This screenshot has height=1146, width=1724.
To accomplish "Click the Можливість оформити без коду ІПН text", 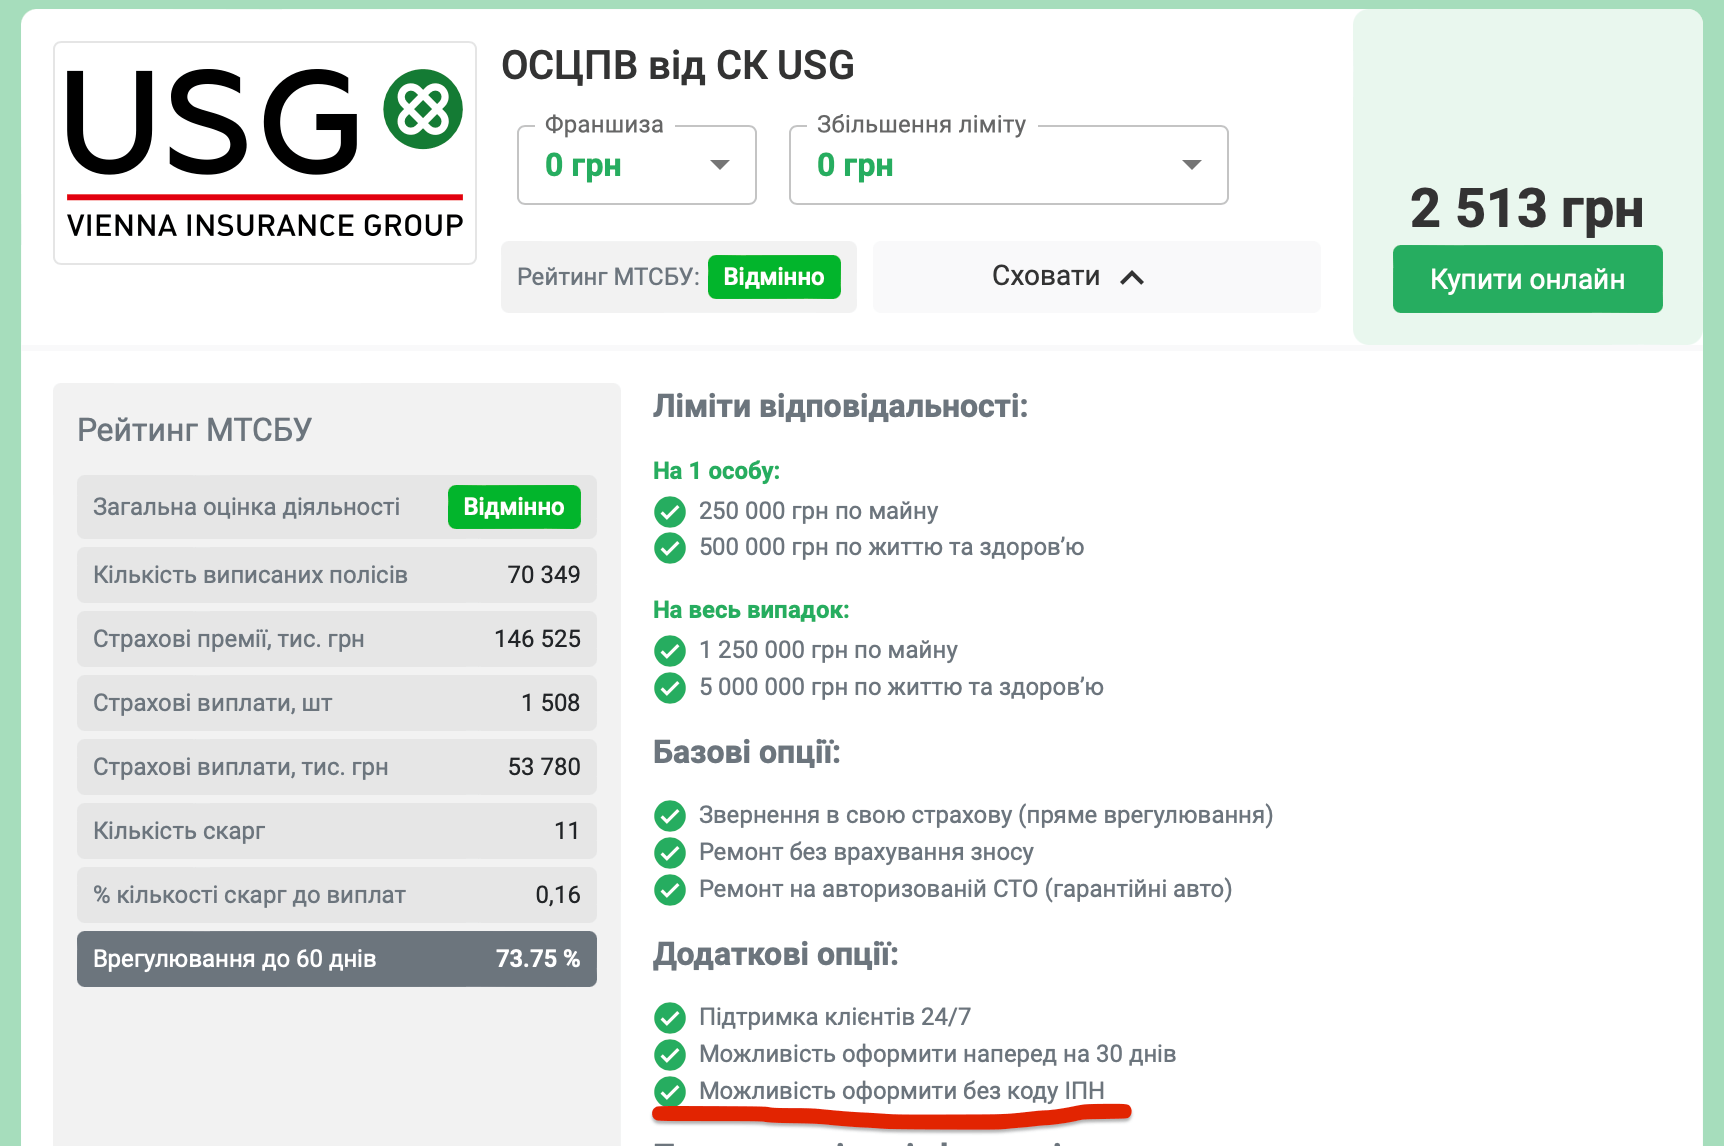I will point(902,1091).
